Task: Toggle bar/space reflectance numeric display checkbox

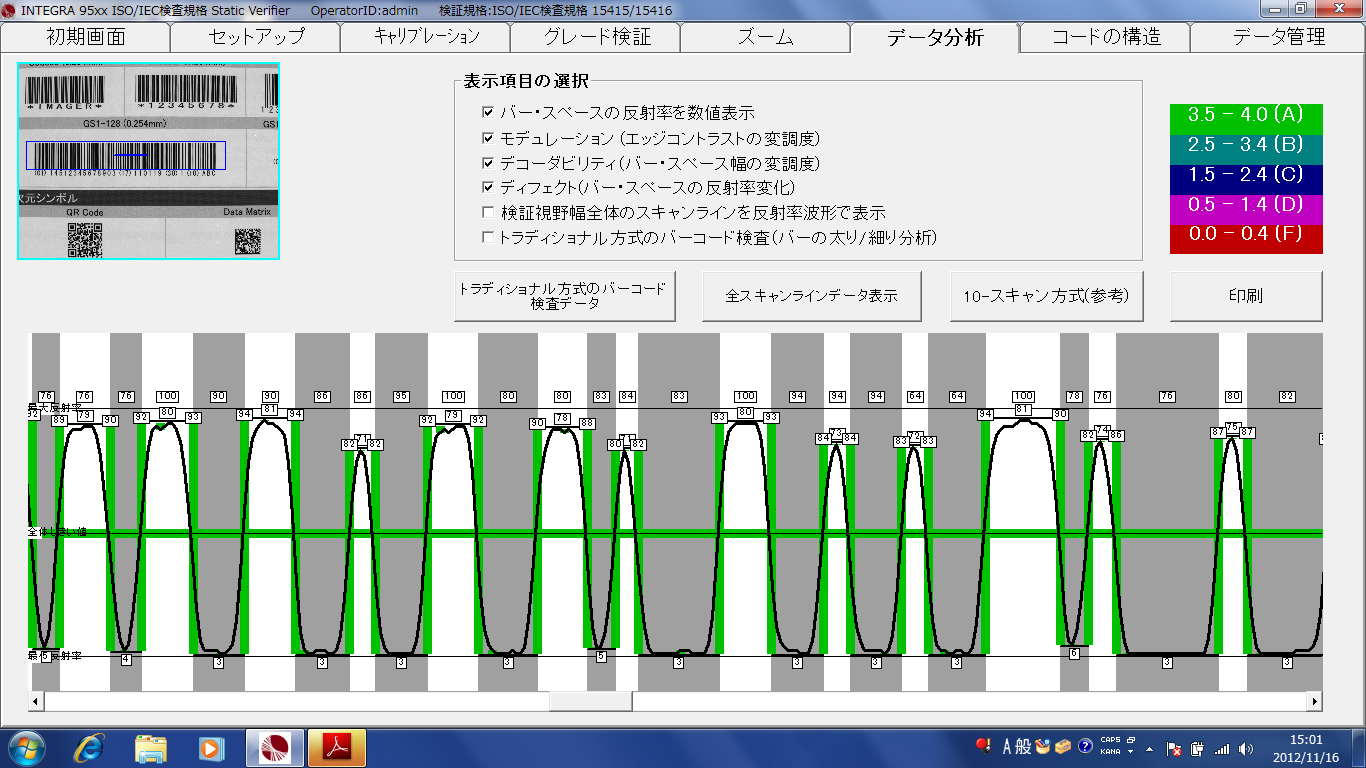Action: tap(488, 113)
